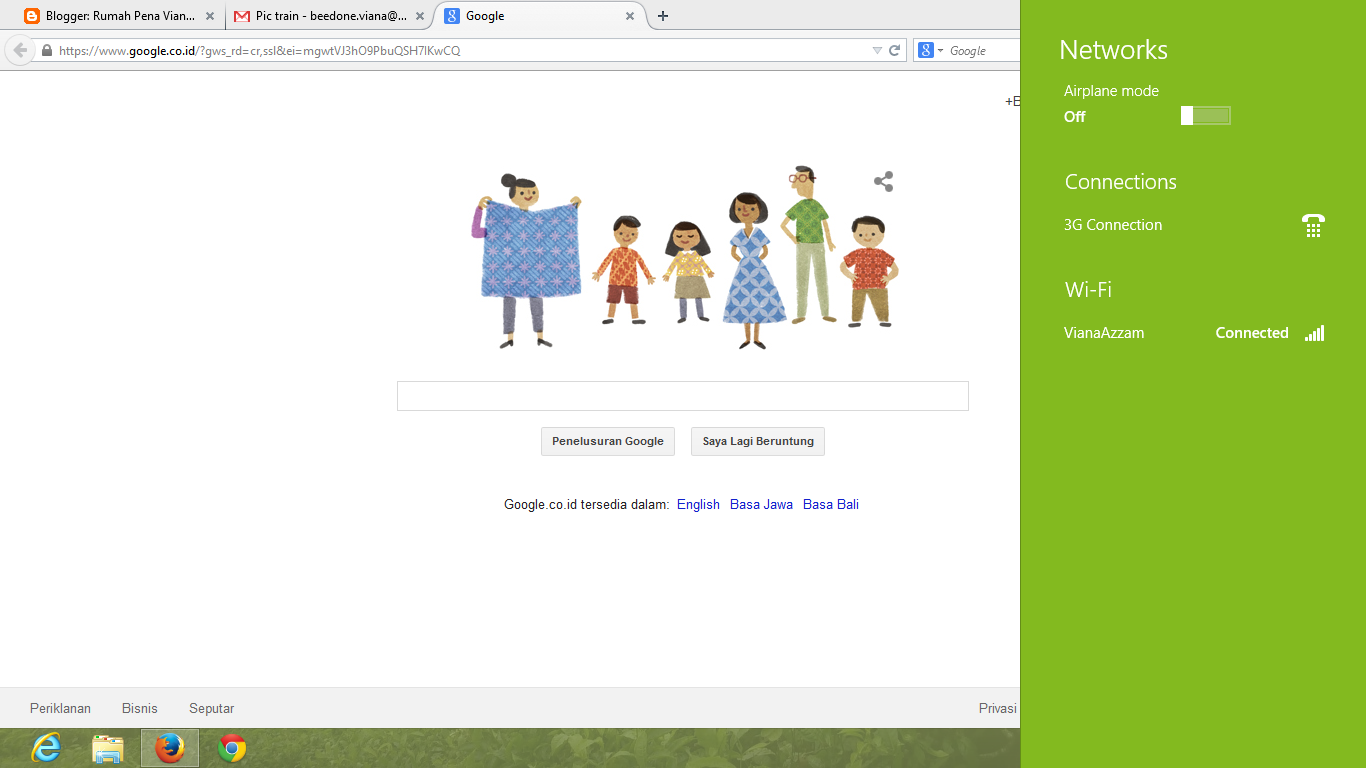Reload the page with the refresh icon
Image resolution: width=1366 pixels, height=768 pixels.
click(895, 50)
